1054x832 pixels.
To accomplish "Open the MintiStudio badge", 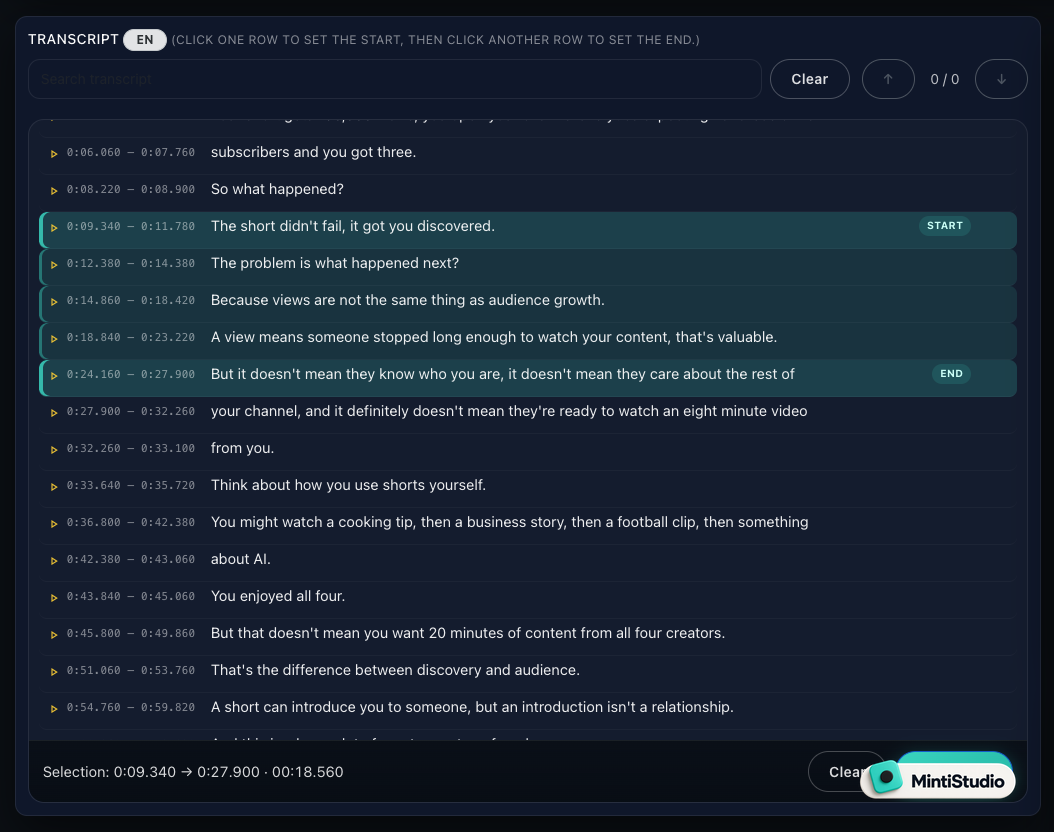I will click(x=938, y=780).
